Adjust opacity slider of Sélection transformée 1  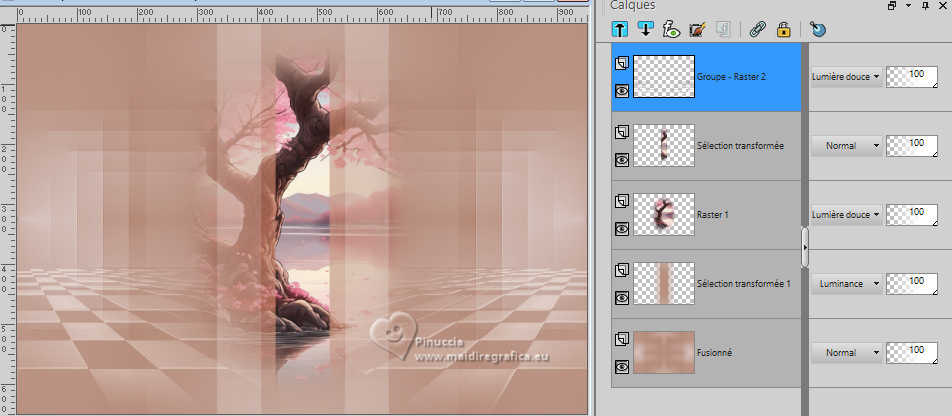[x=912, y=284]
